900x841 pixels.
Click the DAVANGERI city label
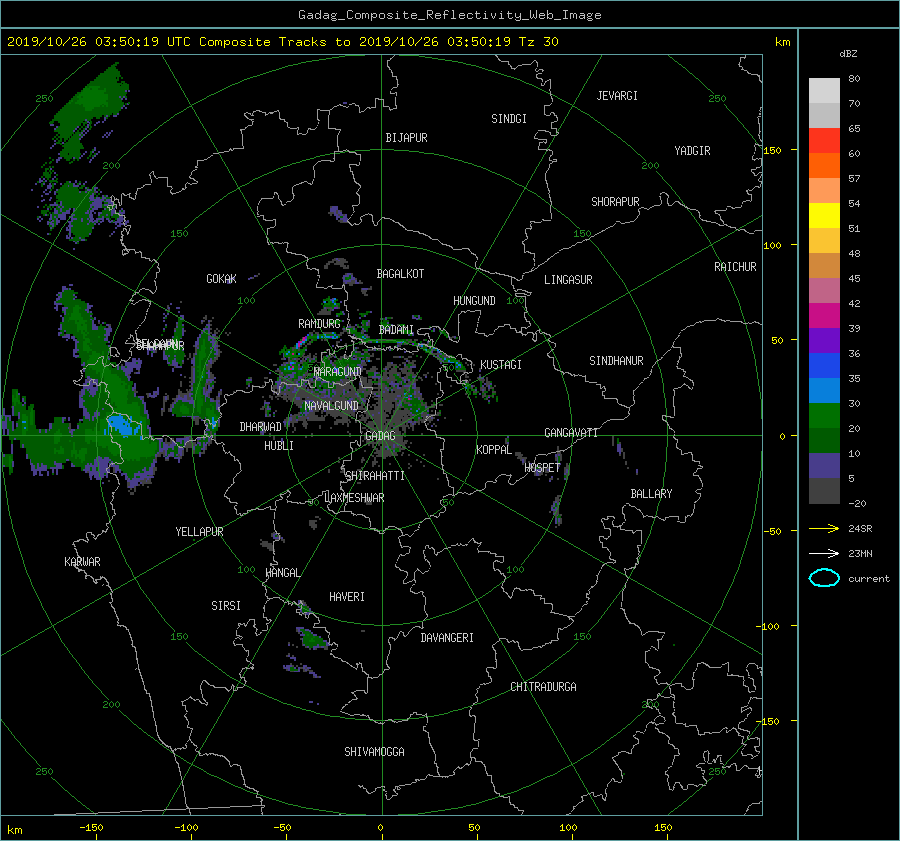pyautogui.click(x=447, y=638)
